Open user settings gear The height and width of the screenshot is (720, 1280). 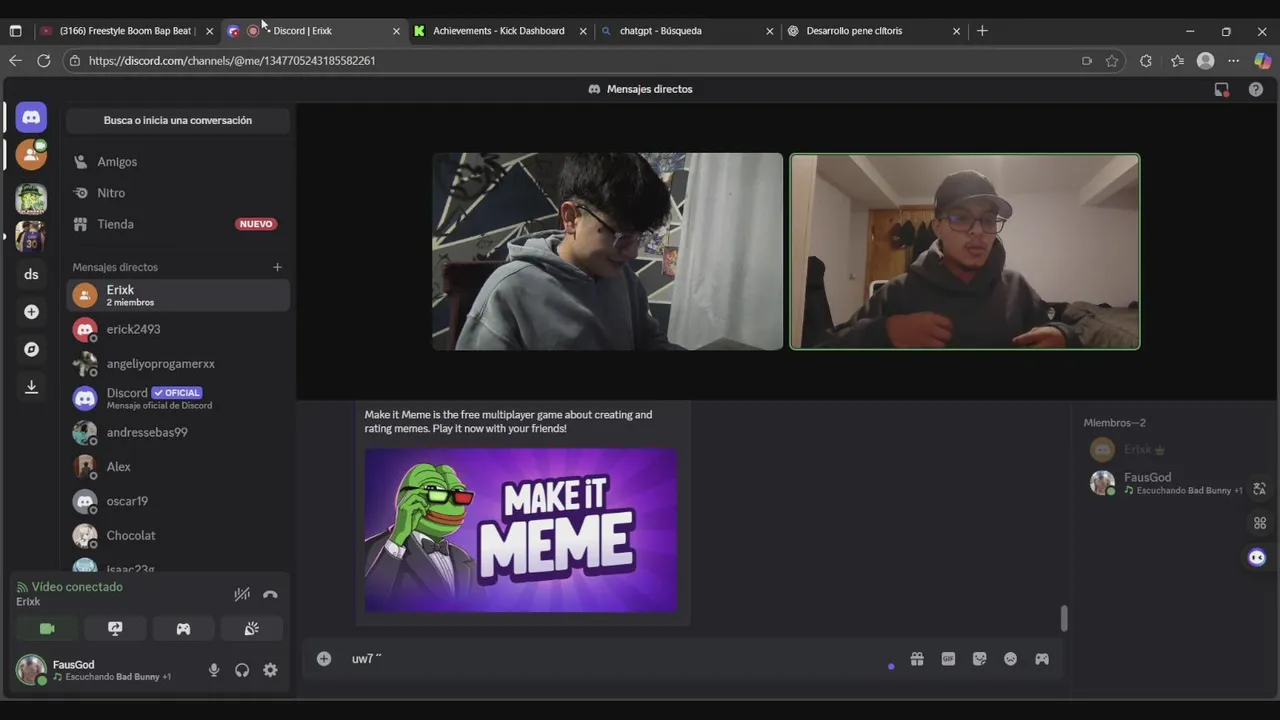tap(270, 670)
